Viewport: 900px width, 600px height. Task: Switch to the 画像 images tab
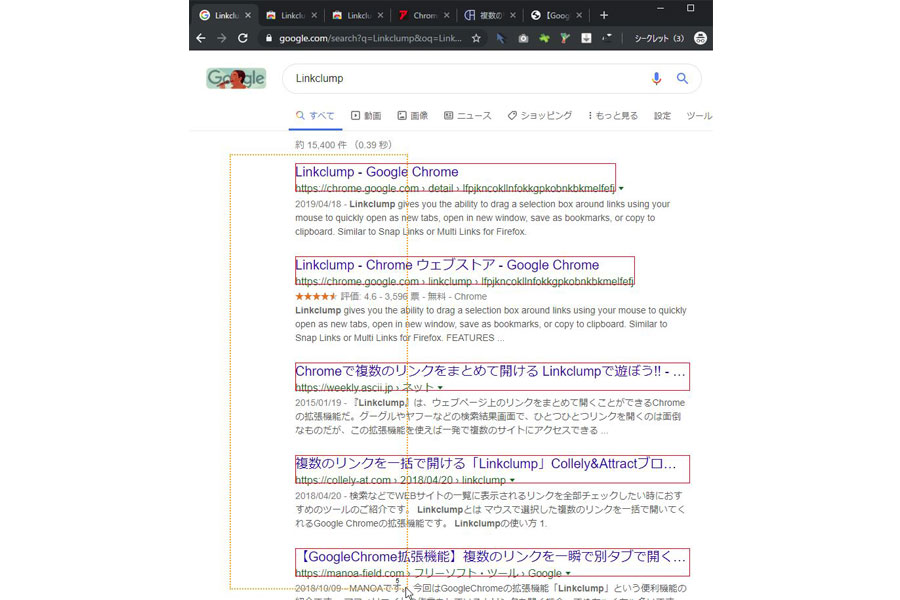[x=412, y=116]
